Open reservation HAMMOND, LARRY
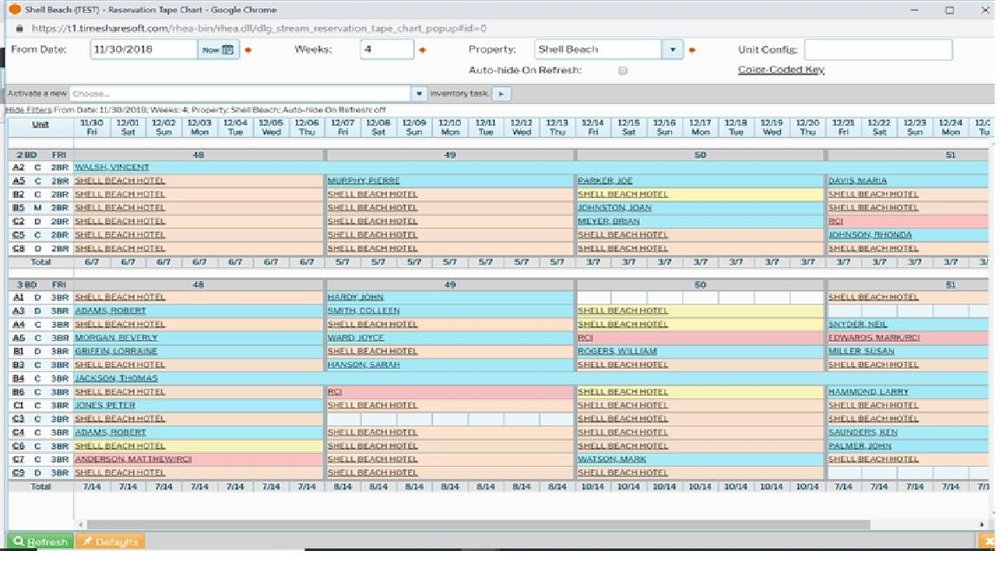 (x=868, y=392)
